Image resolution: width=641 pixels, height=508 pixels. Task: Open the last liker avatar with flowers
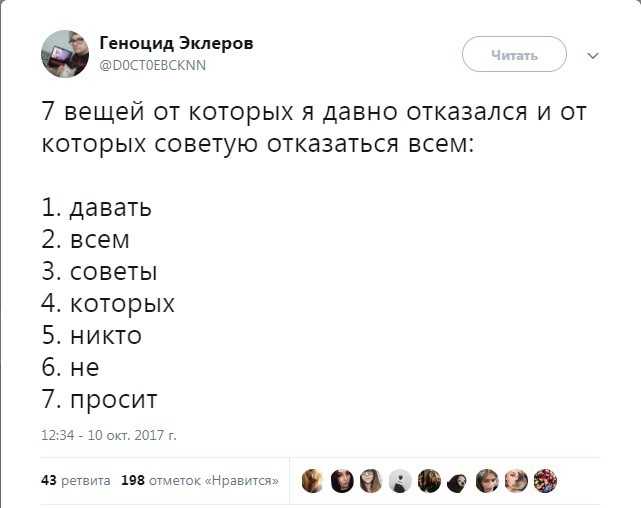tap(545, 480)
